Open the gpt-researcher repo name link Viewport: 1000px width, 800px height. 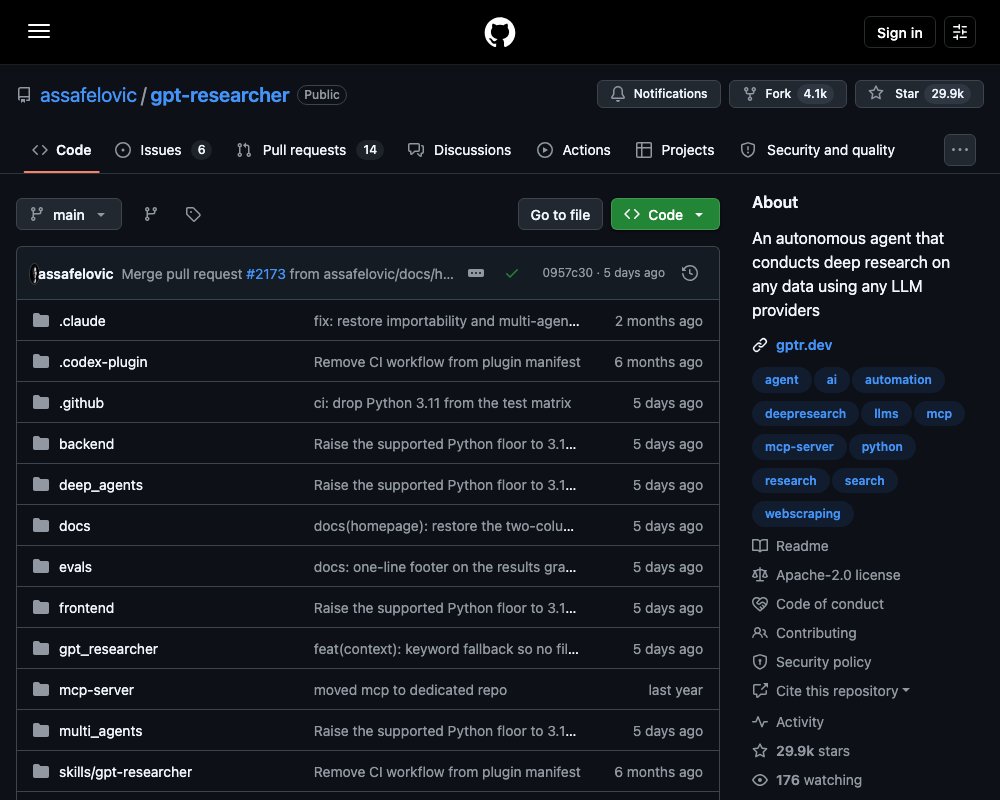[x=219, y=95]
